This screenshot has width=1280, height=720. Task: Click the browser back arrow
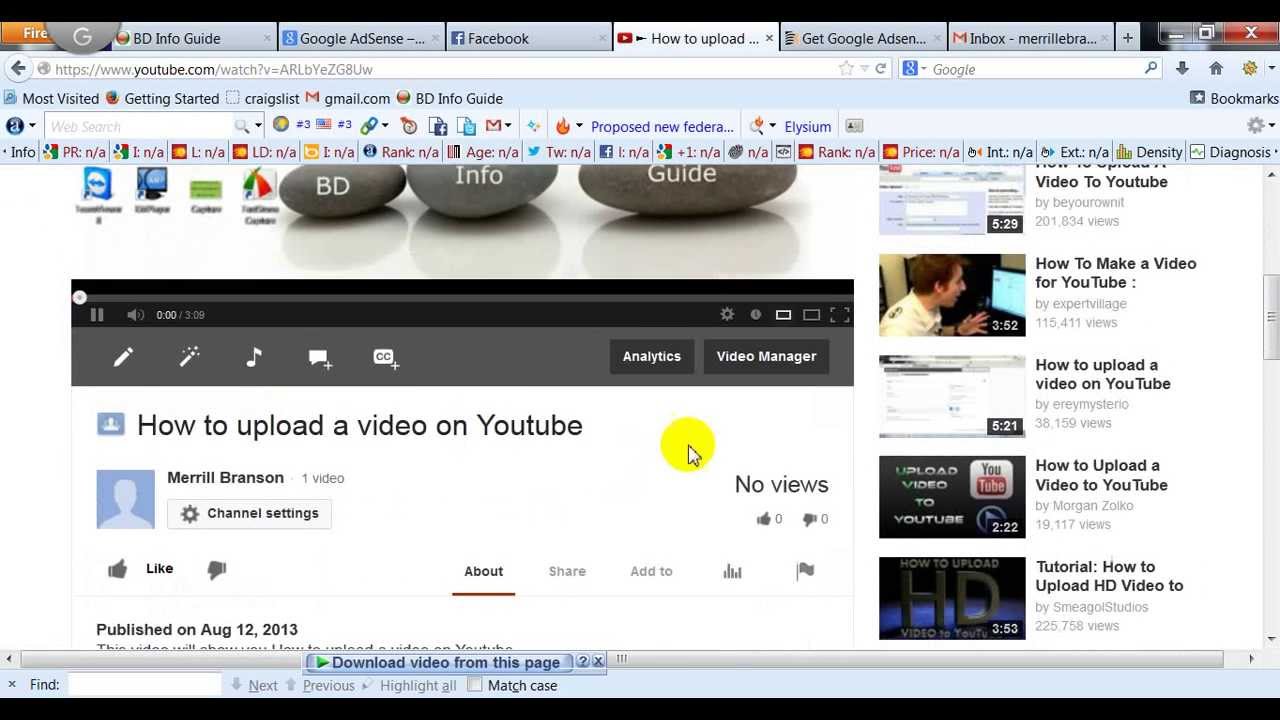(x=18, y=68)
